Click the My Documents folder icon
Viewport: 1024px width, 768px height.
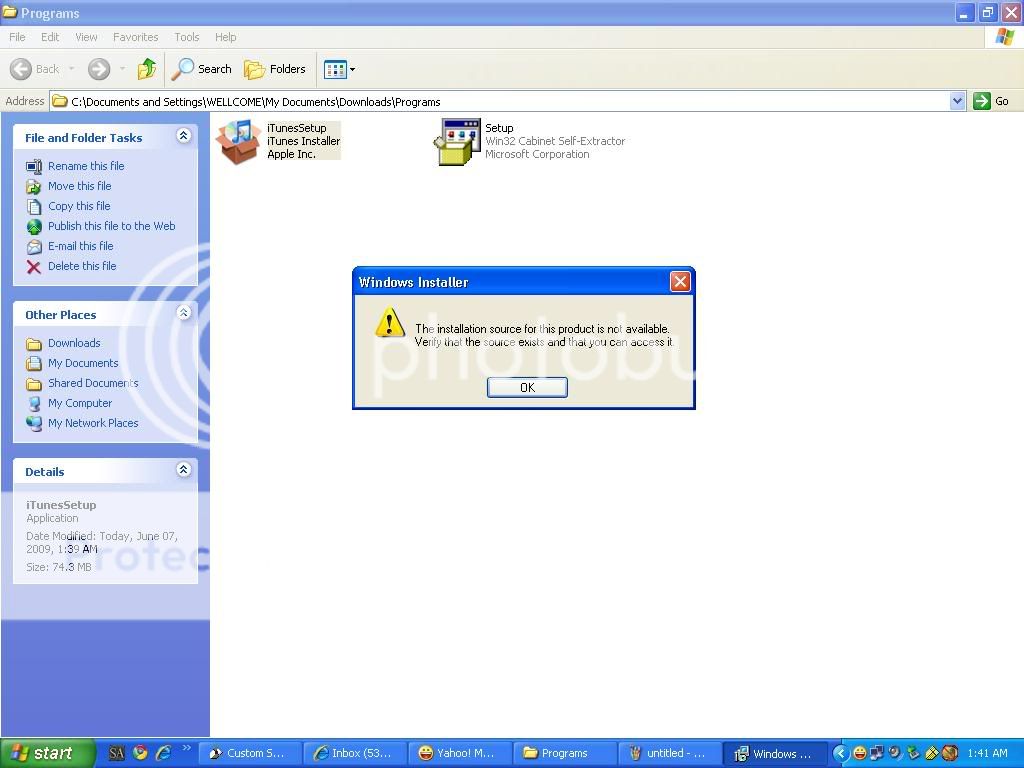[x=34, y=364]
